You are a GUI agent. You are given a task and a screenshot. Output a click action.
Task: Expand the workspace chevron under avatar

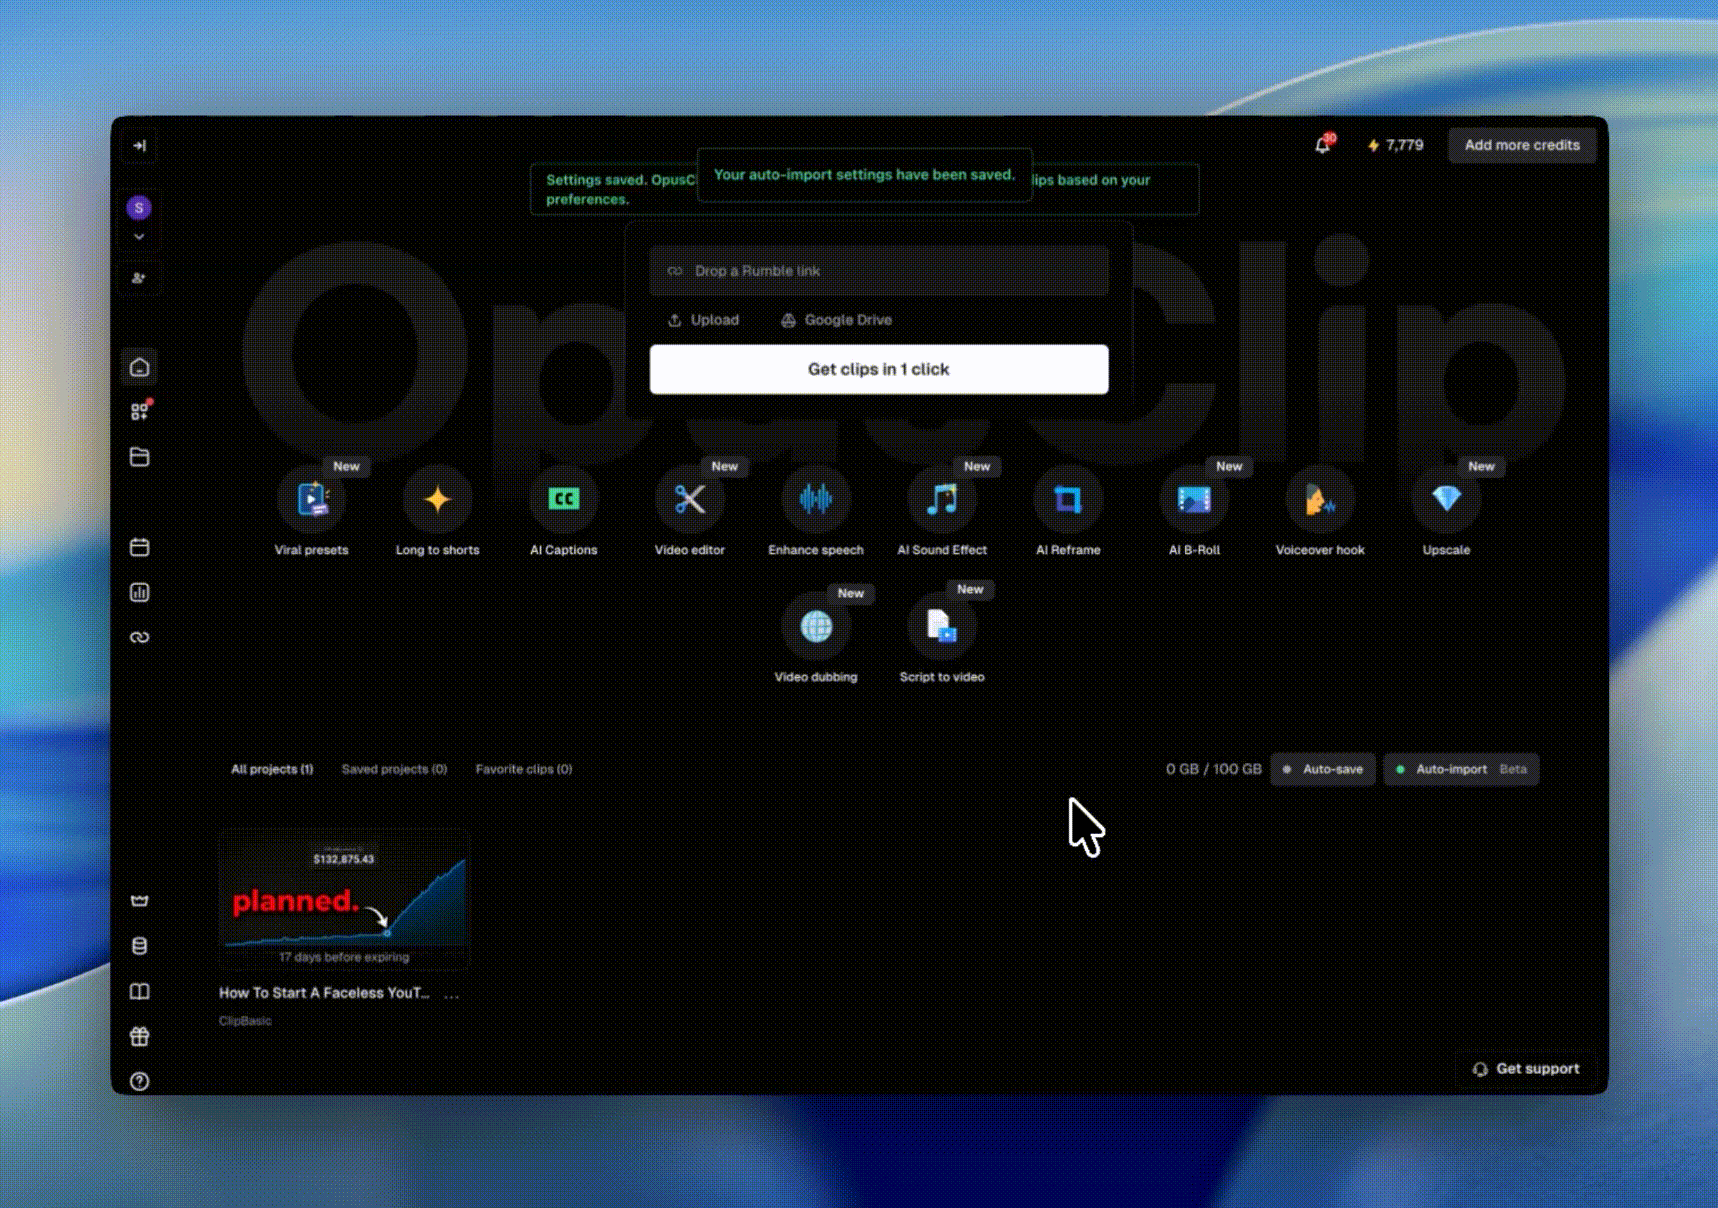point(139,237)
